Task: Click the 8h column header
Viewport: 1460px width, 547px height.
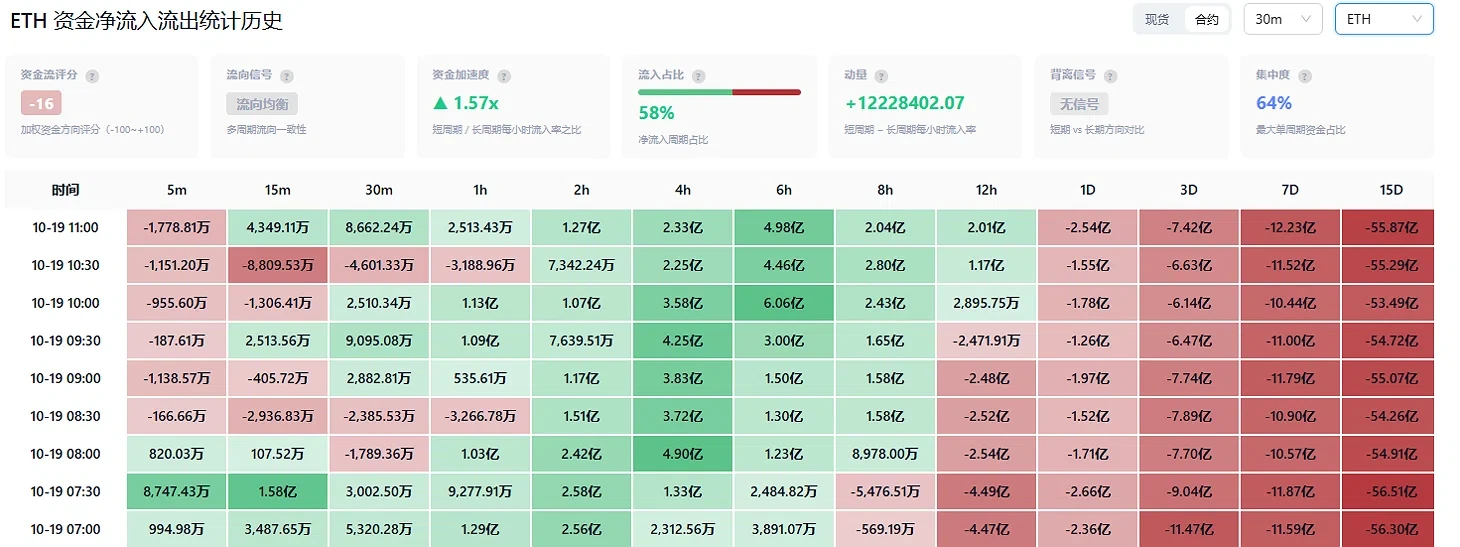Action: [885, 190]
